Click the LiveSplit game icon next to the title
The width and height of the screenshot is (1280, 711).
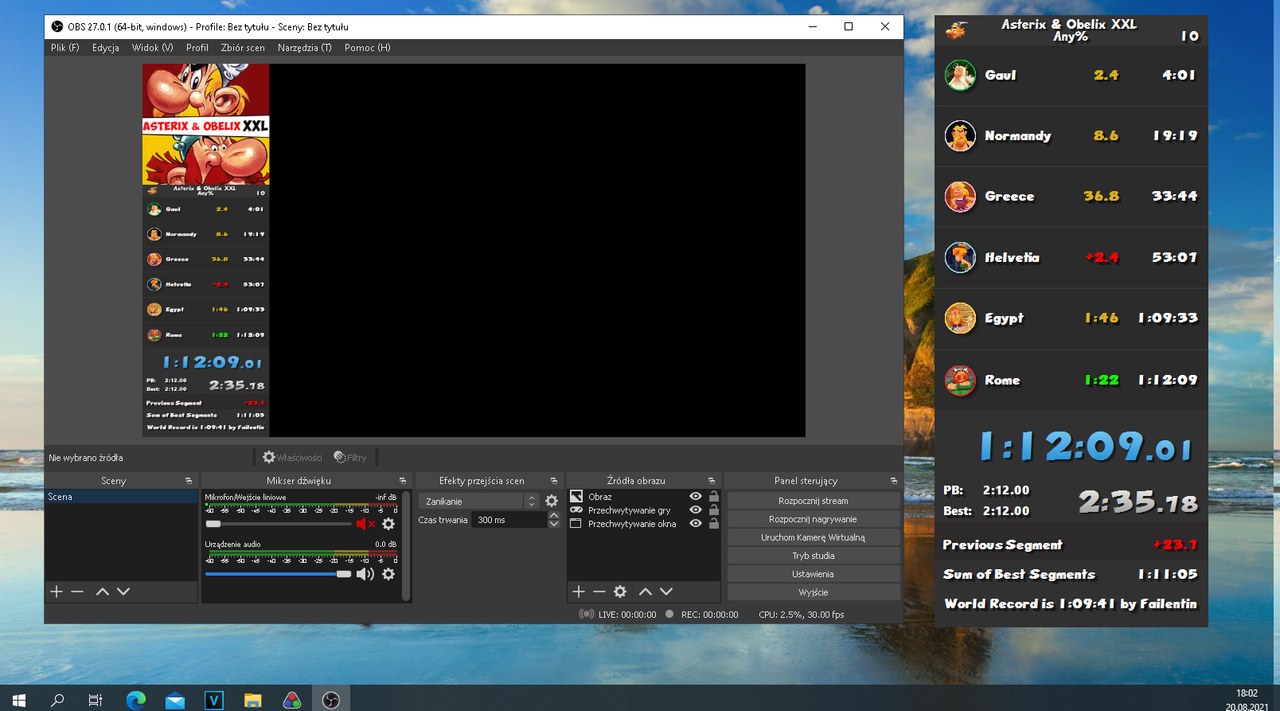957,29
